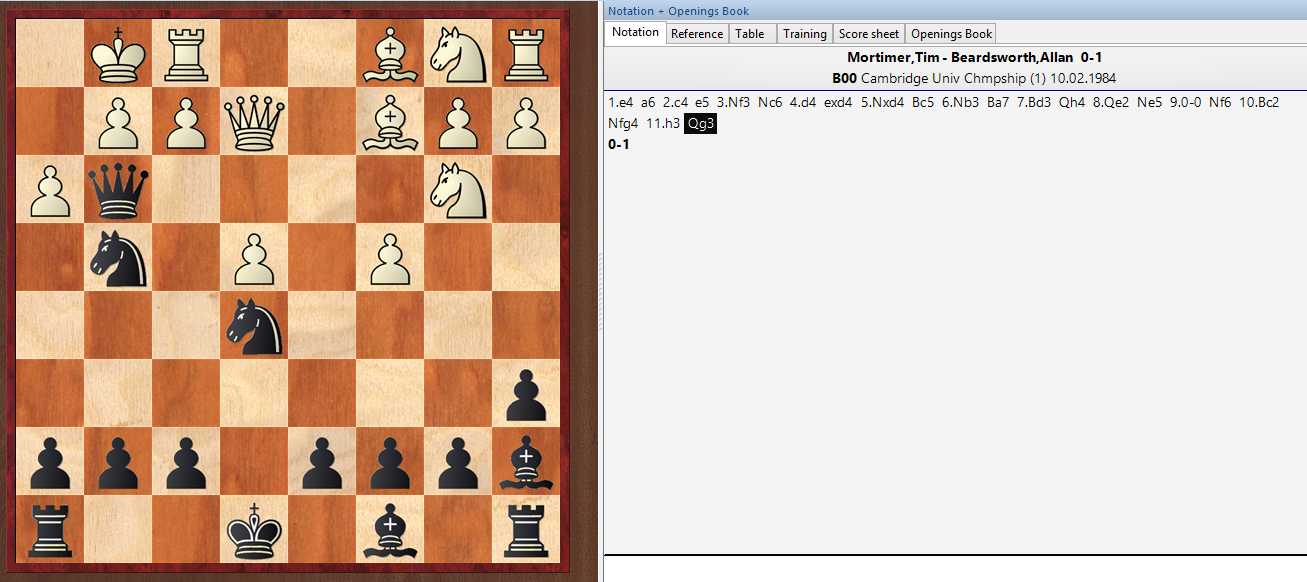The height and width of the screenshot is (582, 1307).
Task: Switch to the Reference tab
Action: tap(696, 34)
